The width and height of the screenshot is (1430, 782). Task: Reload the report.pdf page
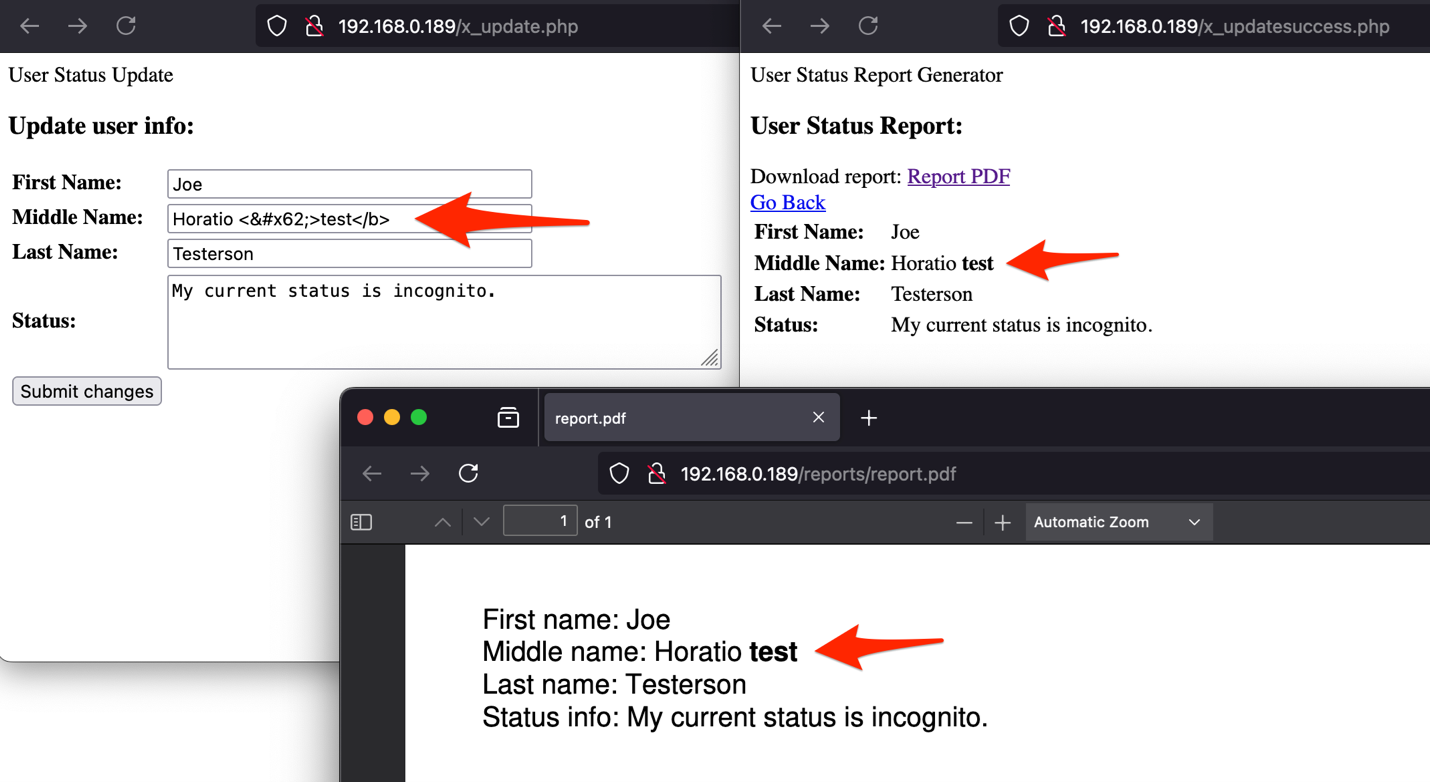(468, 473)
